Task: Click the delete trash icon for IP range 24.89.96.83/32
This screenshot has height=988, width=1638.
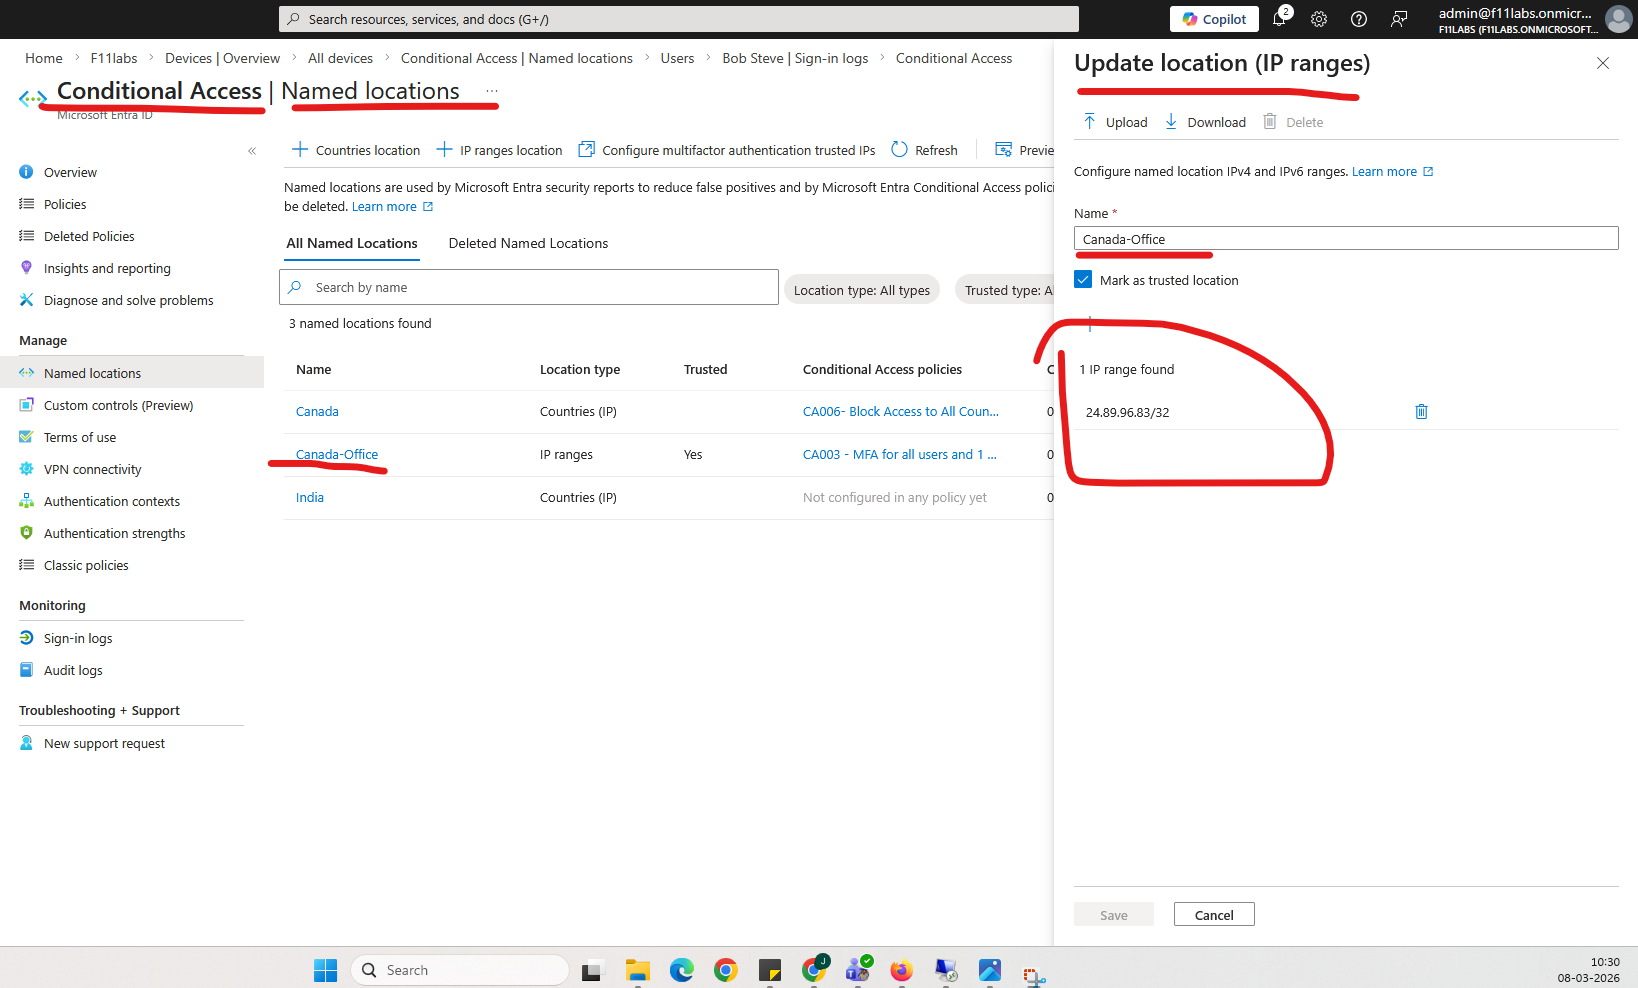Action: coord(1421,412)
